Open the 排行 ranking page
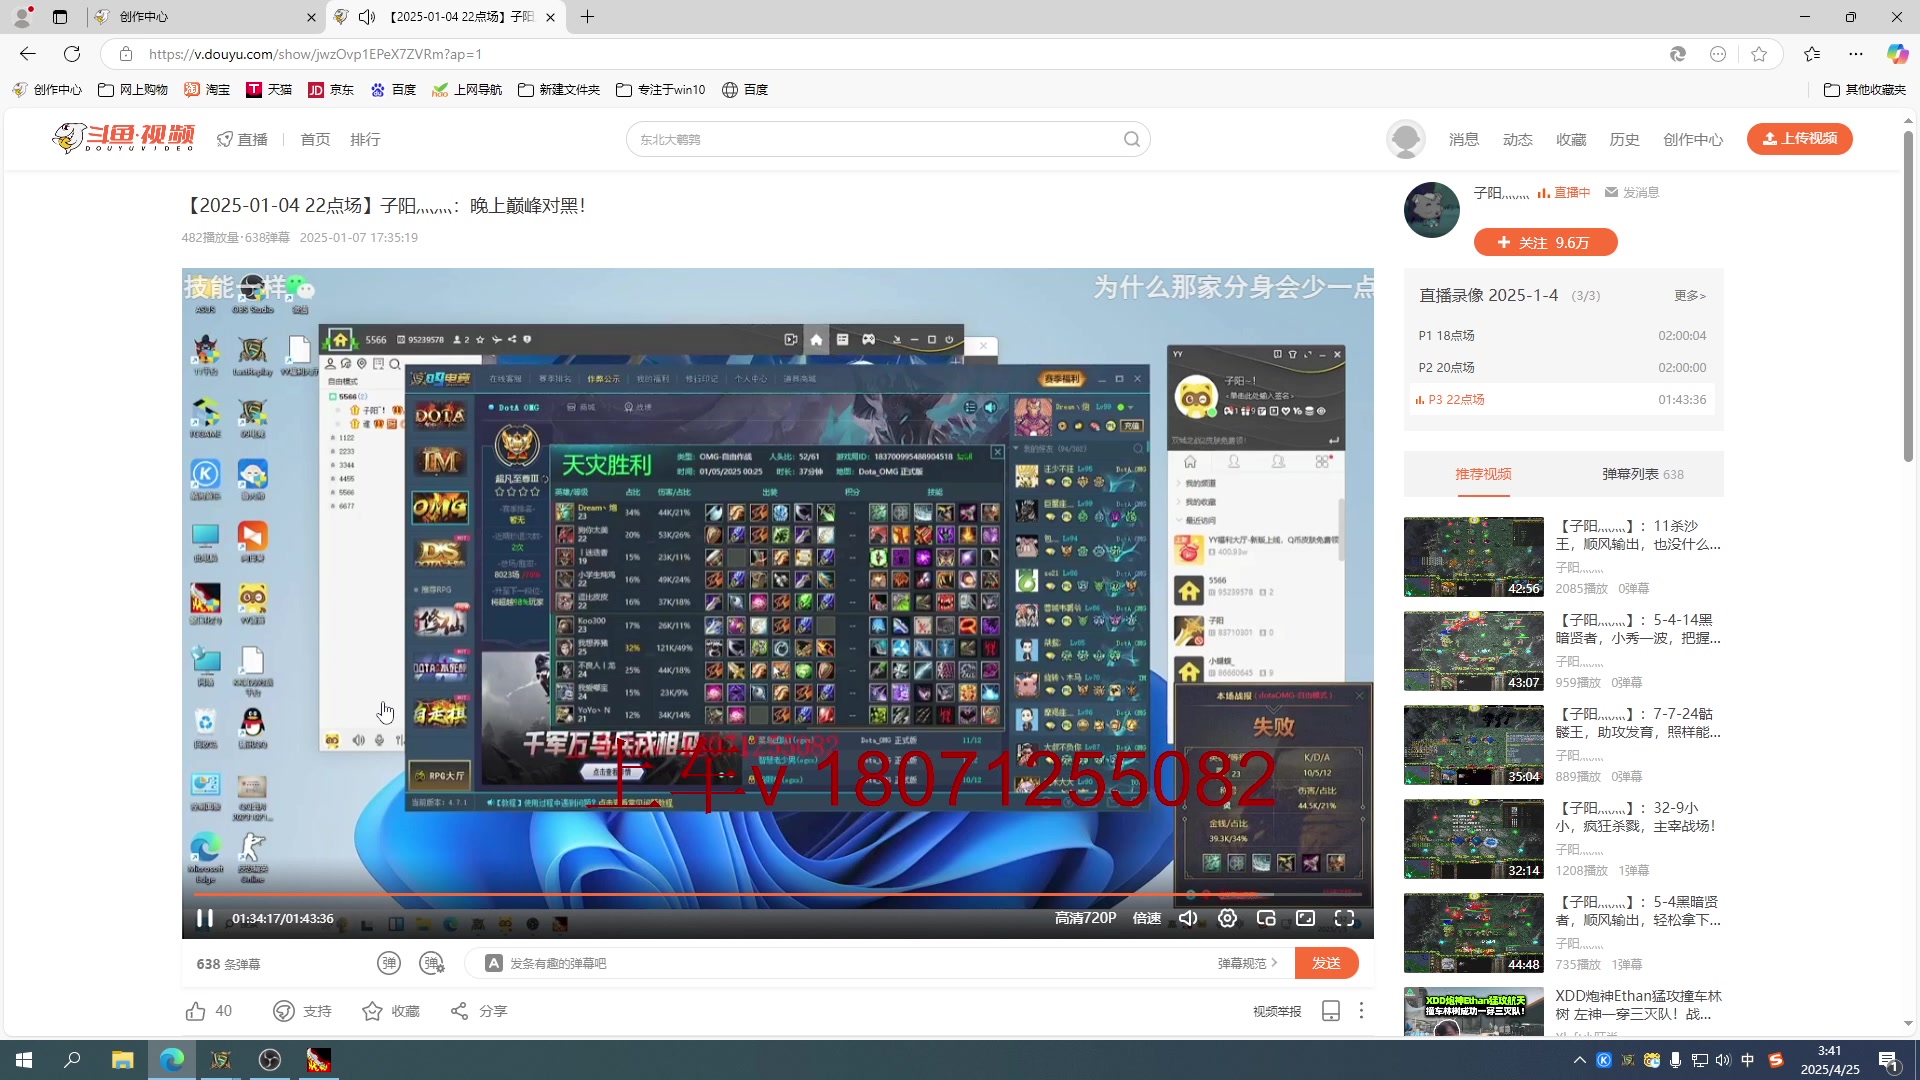 [365, 139]
